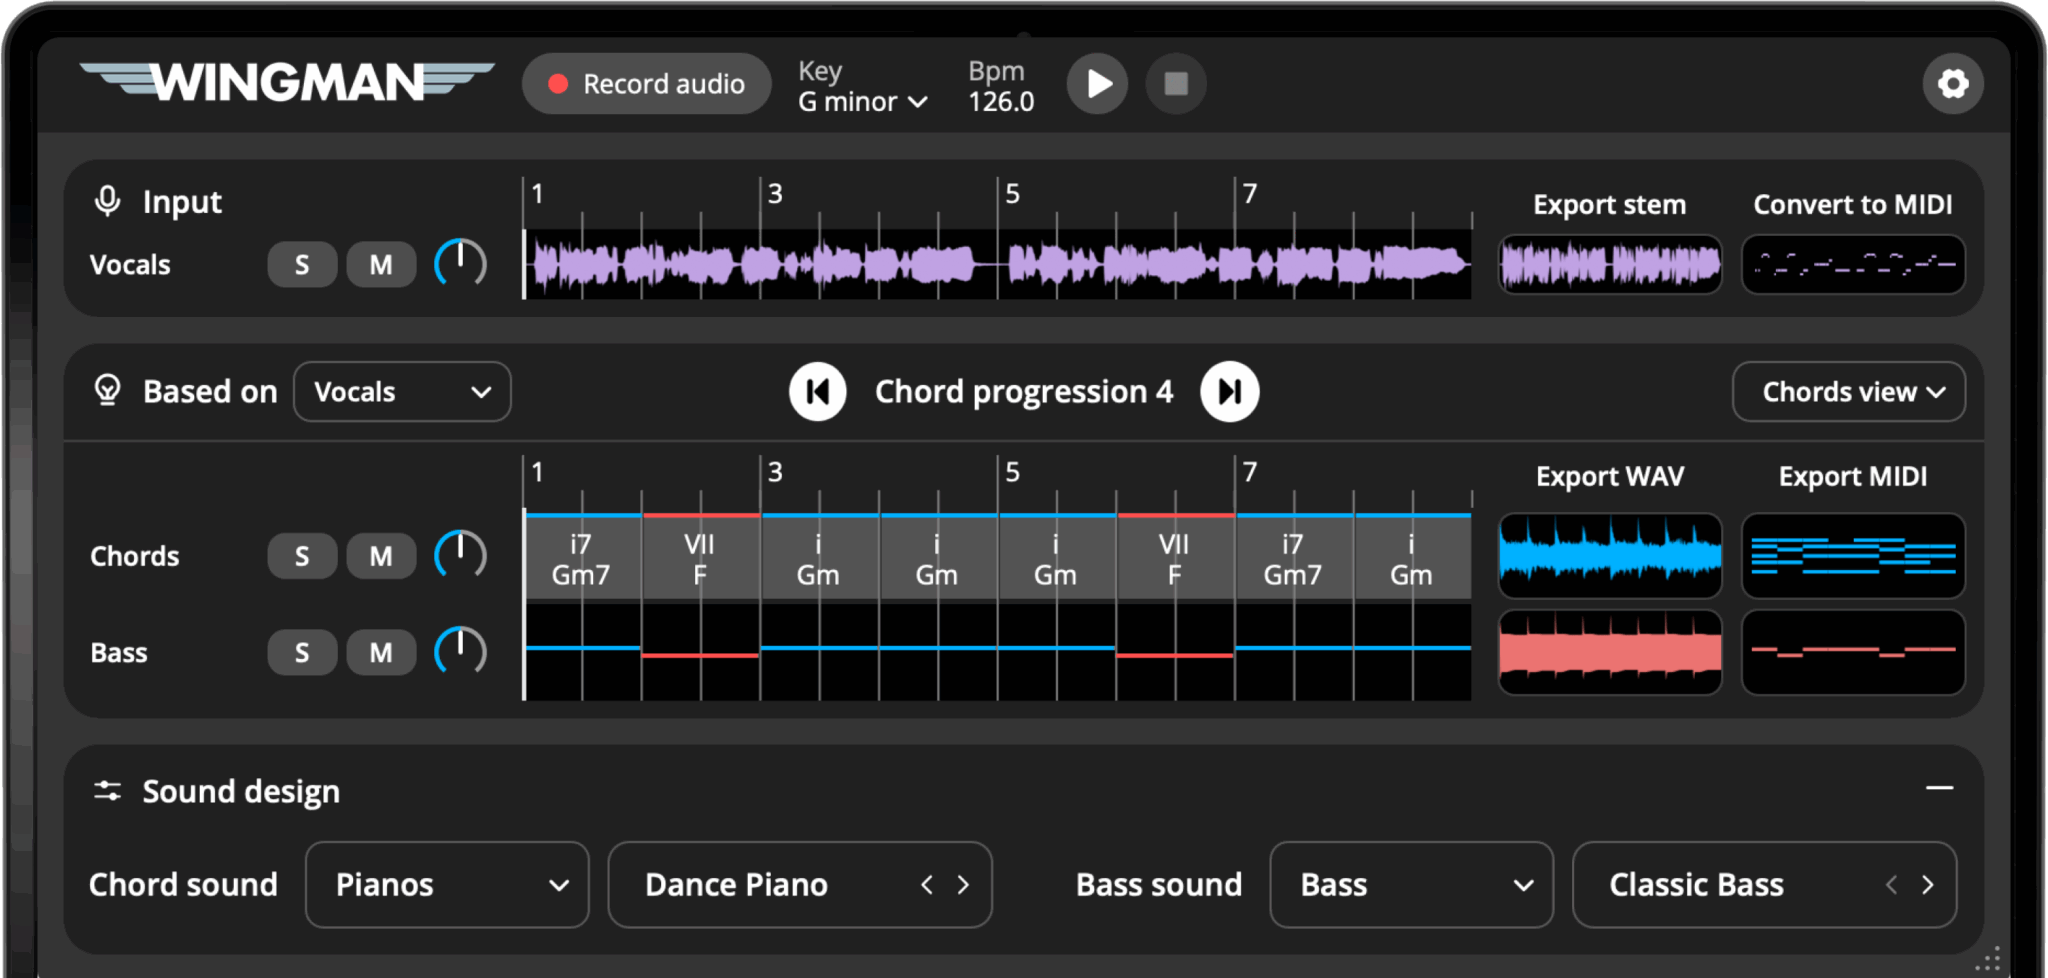Open the Based on Vocals dropdown
Image resolution: width=2048 pixels, height=978 pixels.
402,392
